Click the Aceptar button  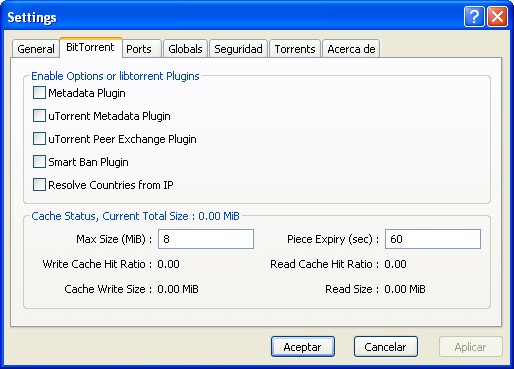click(x=303, y=347)
